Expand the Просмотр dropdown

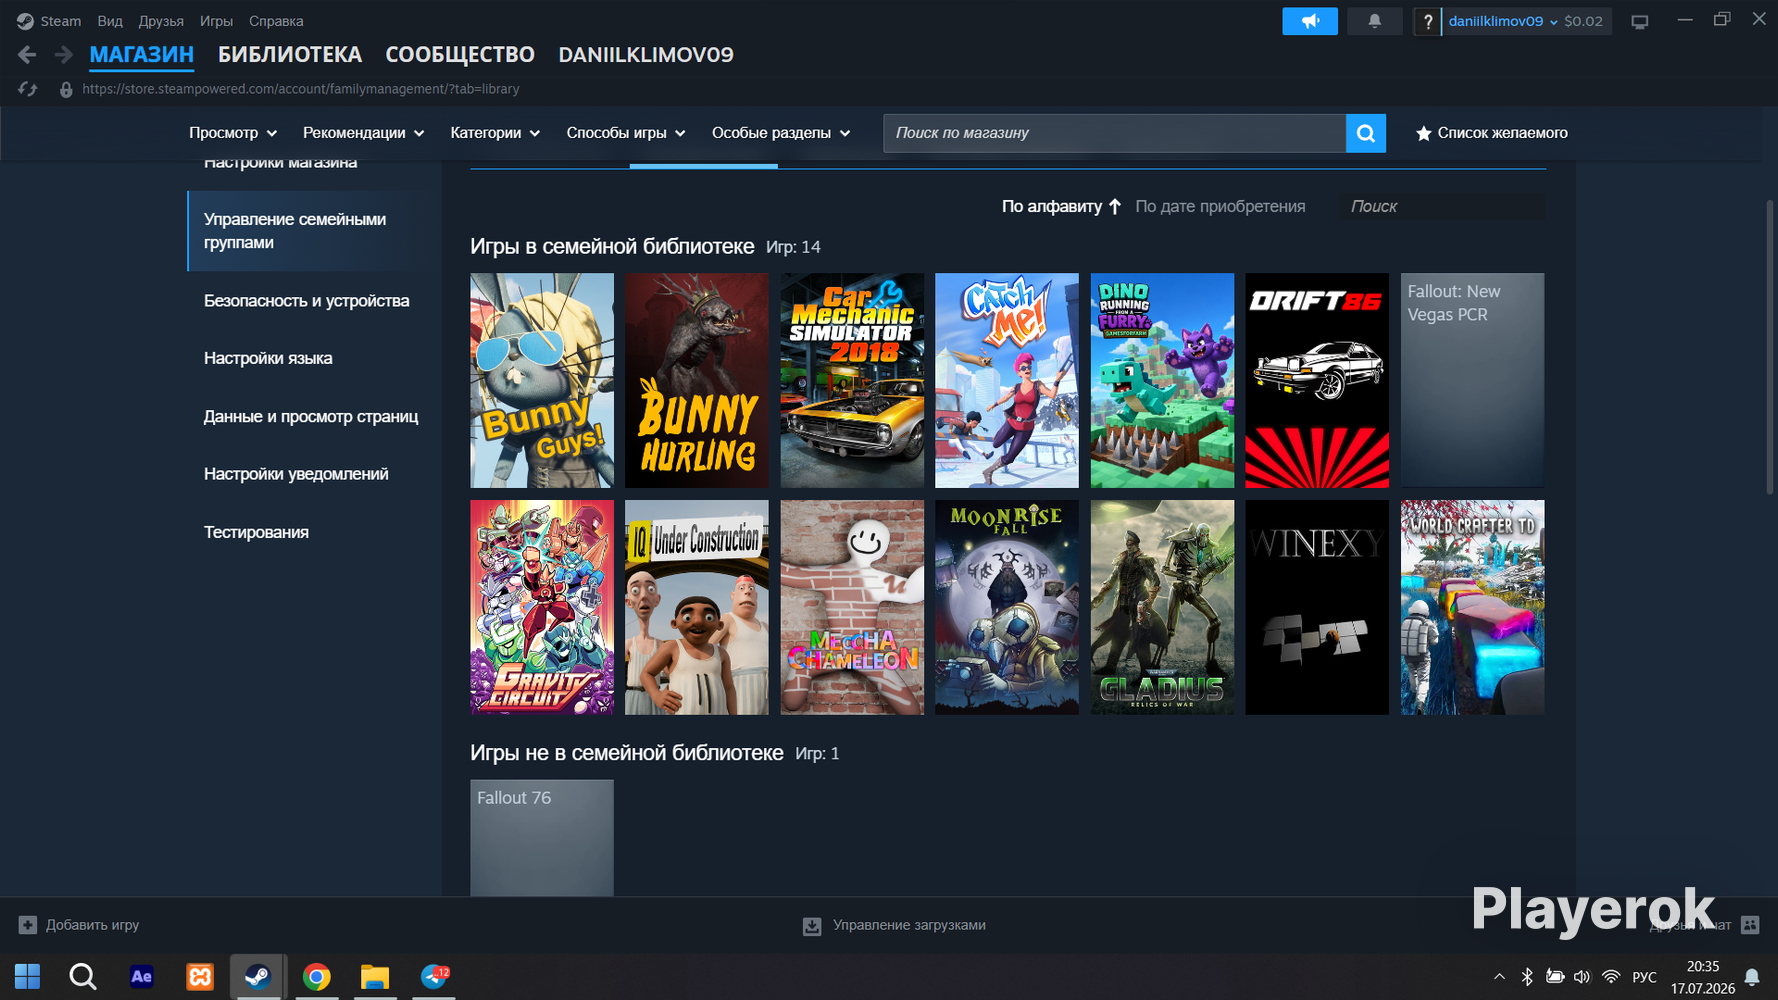point(233,133)
